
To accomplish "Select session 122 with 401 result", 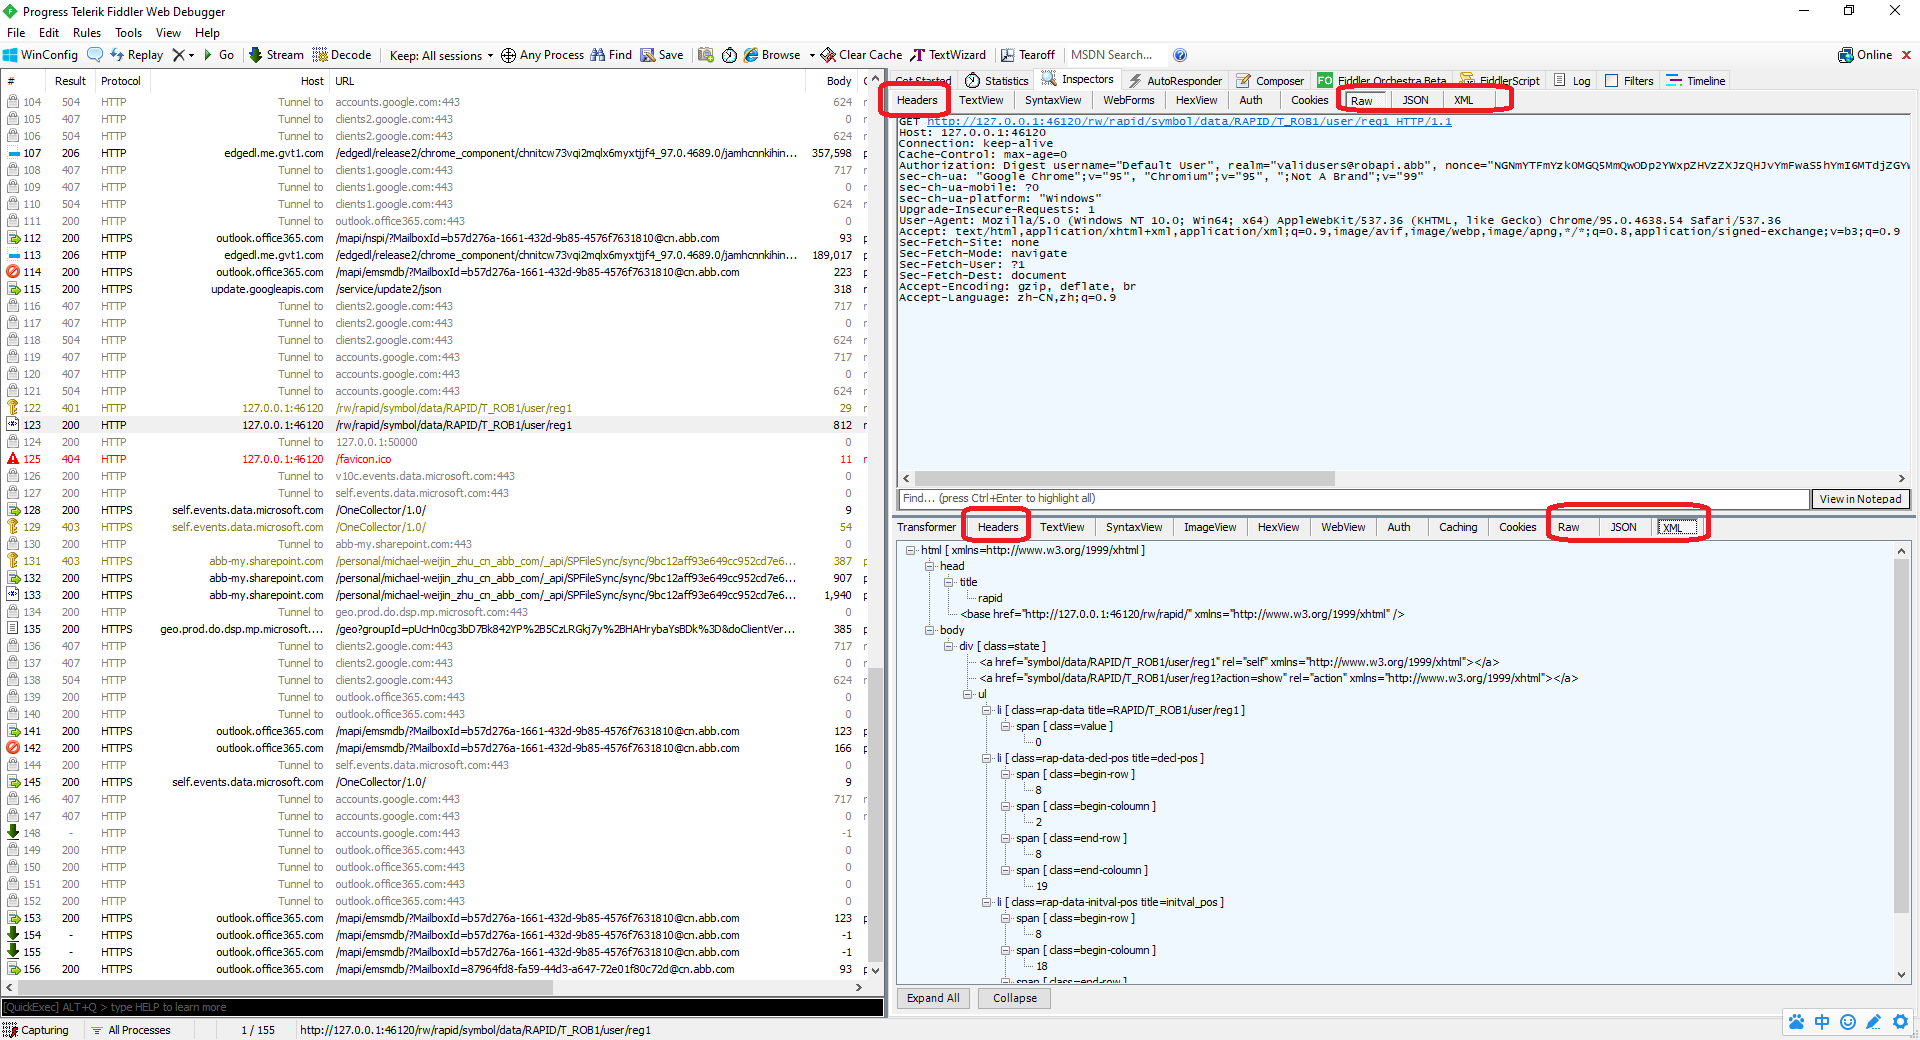I will pos(434,408).
